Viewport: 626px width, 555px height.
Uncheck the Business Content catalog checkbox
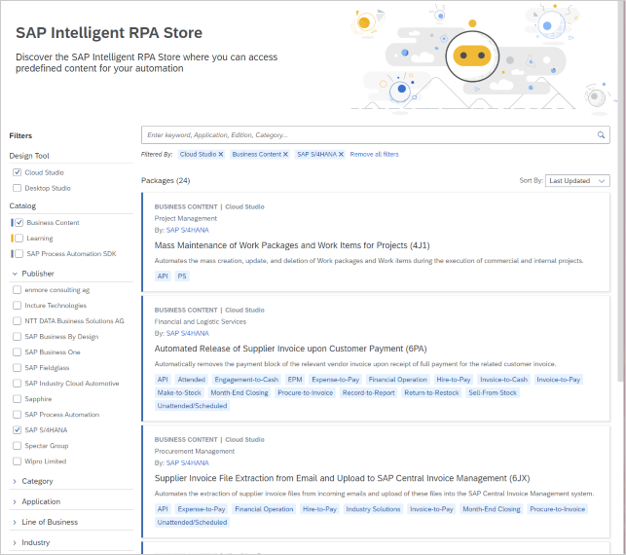(19, 223)
